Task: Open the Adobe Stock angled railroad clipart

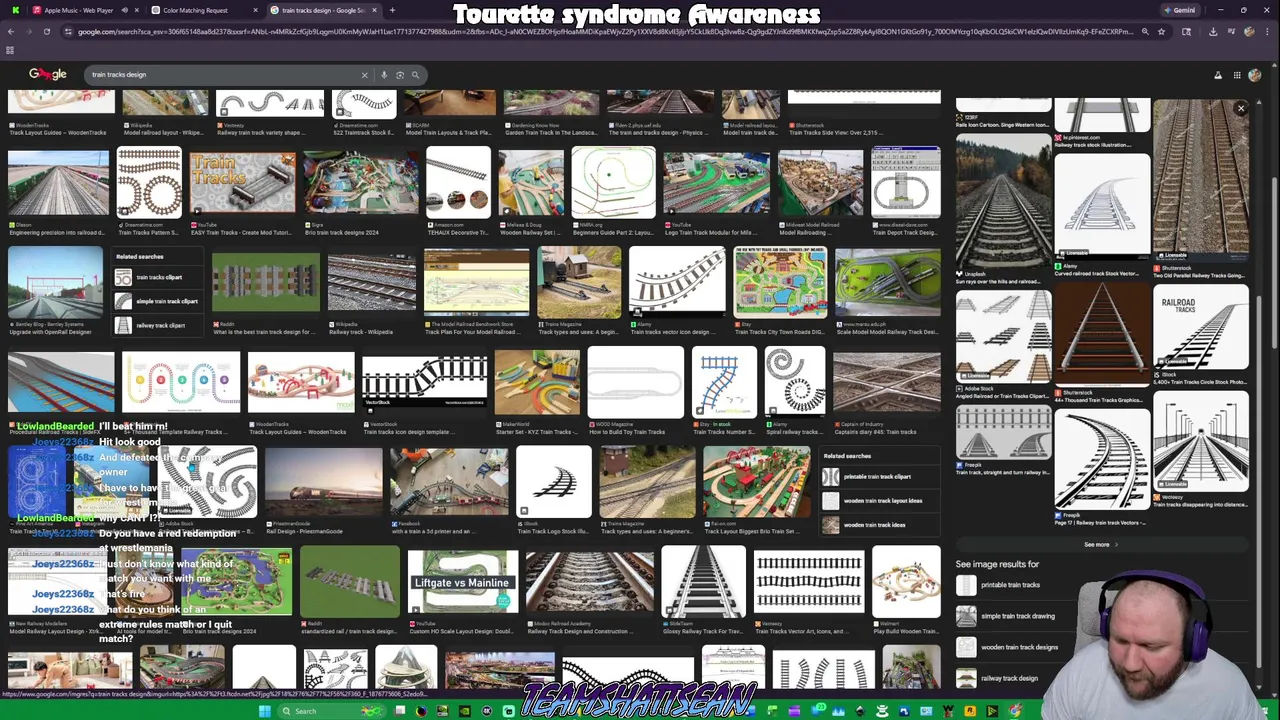Action: (x=1003, y=335)
